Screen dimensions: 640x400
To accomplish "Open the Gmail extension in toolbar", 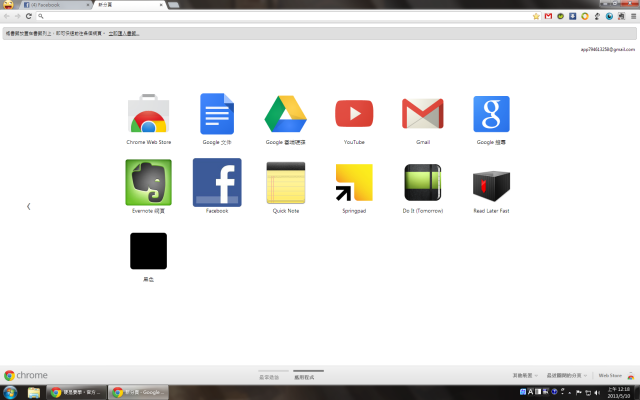I will point(548,16).
